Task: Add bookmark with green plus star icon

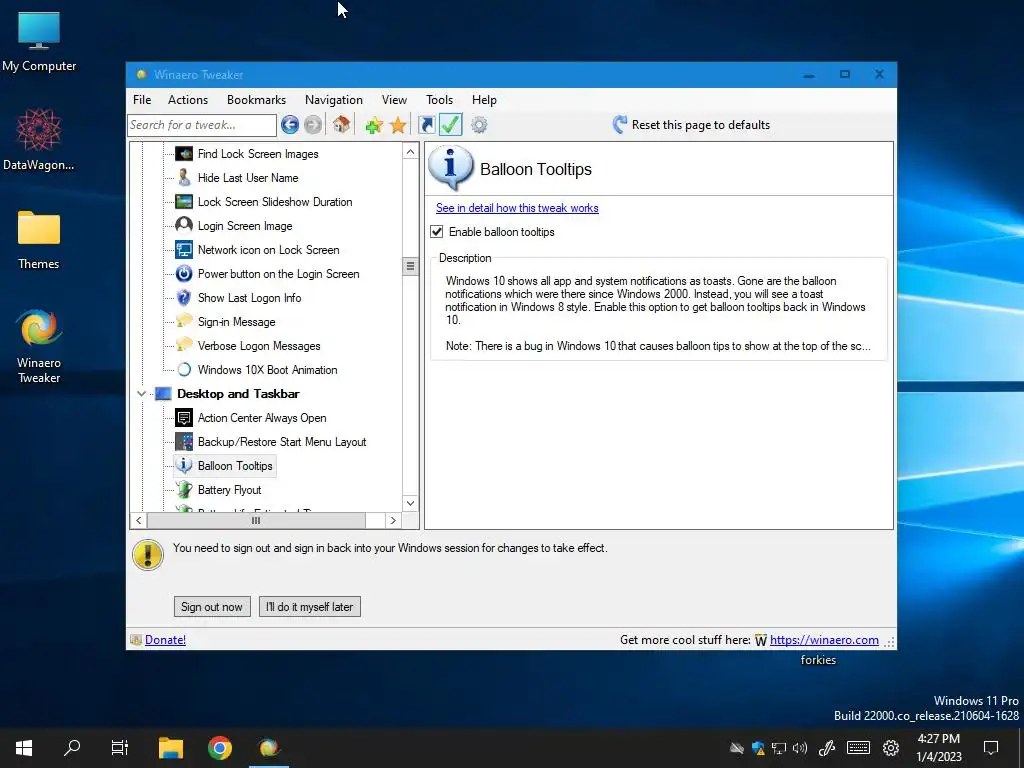Action: [374, 125]
